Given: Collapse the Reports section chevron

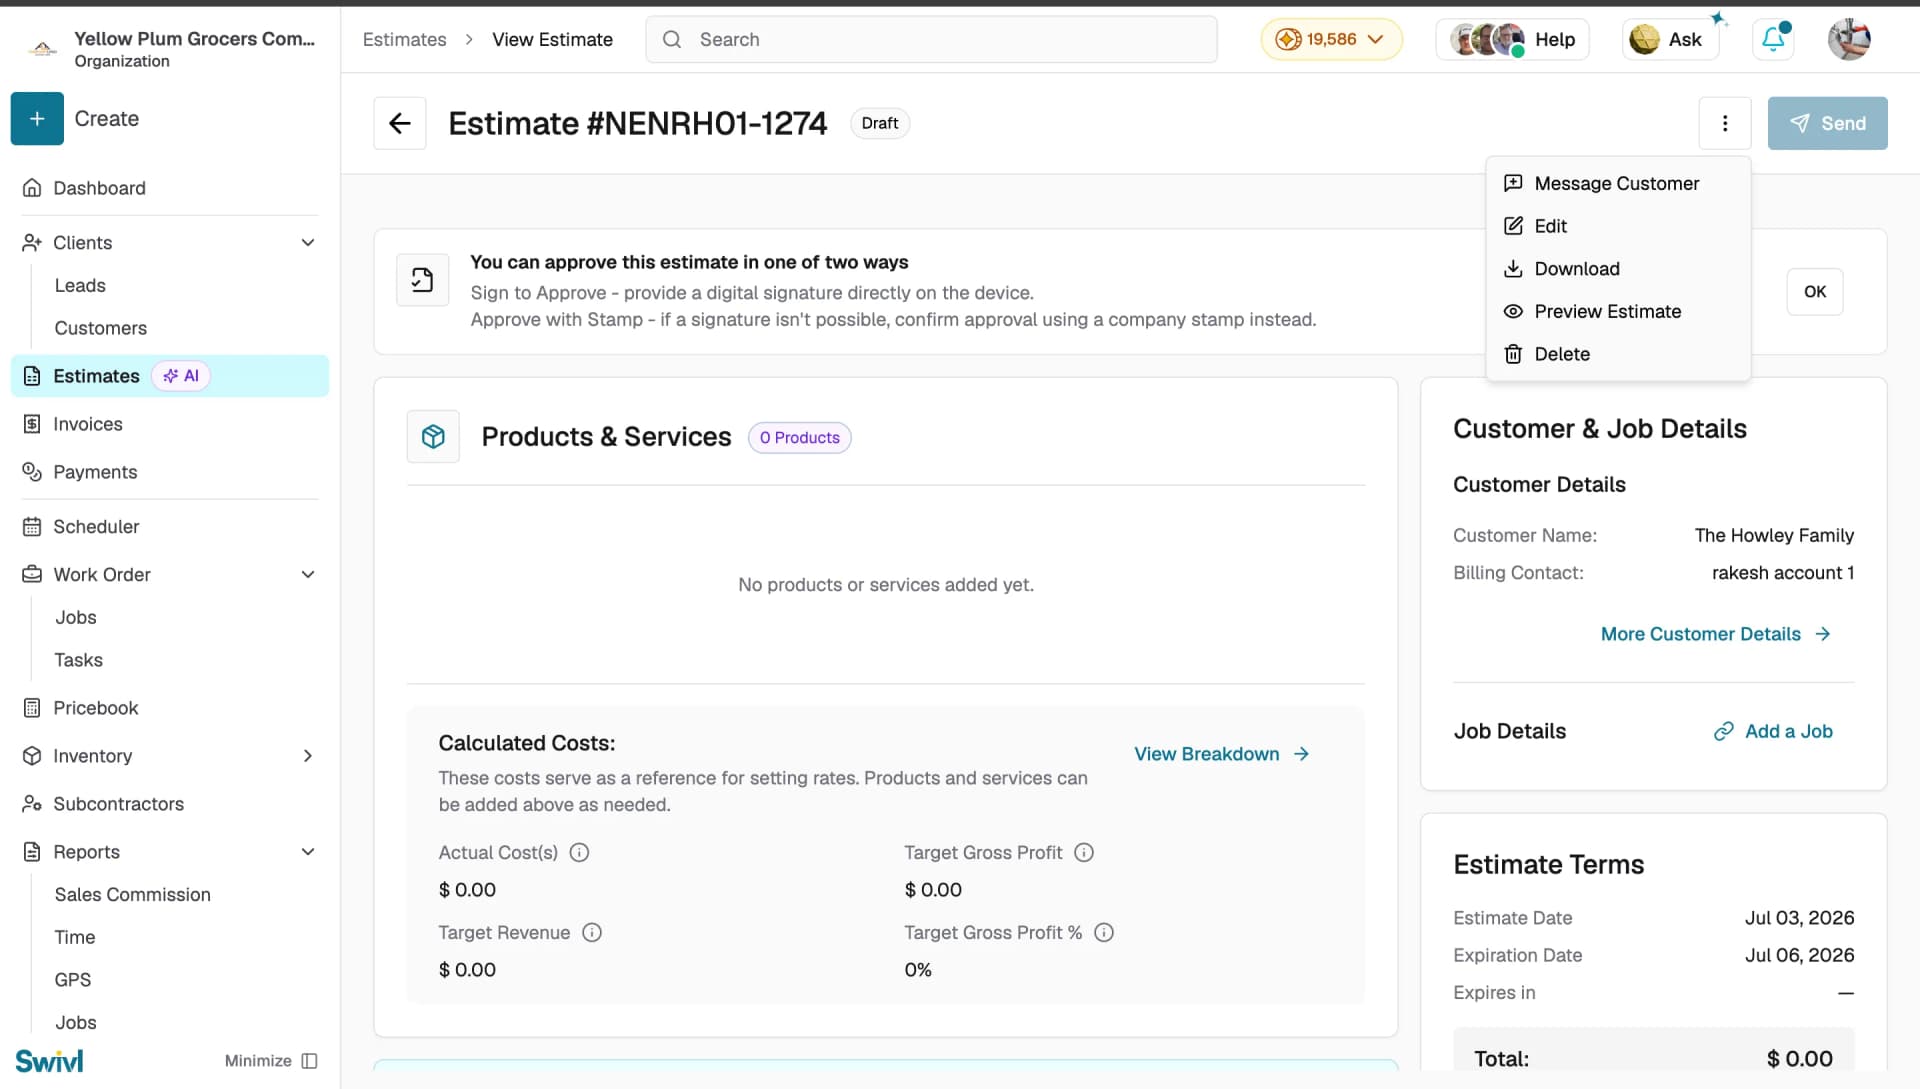Looking at the screenshot, I should tap(308, 852).
